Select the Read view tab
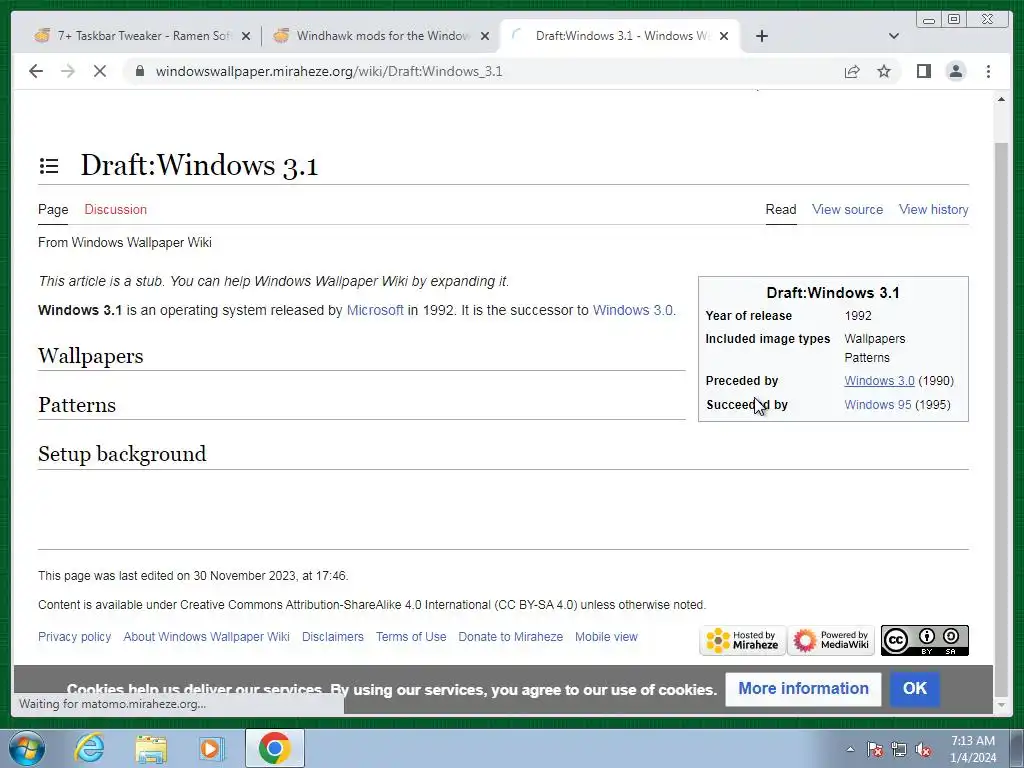The height and width of the screenshot is (768, 1024). pos(780,210)
